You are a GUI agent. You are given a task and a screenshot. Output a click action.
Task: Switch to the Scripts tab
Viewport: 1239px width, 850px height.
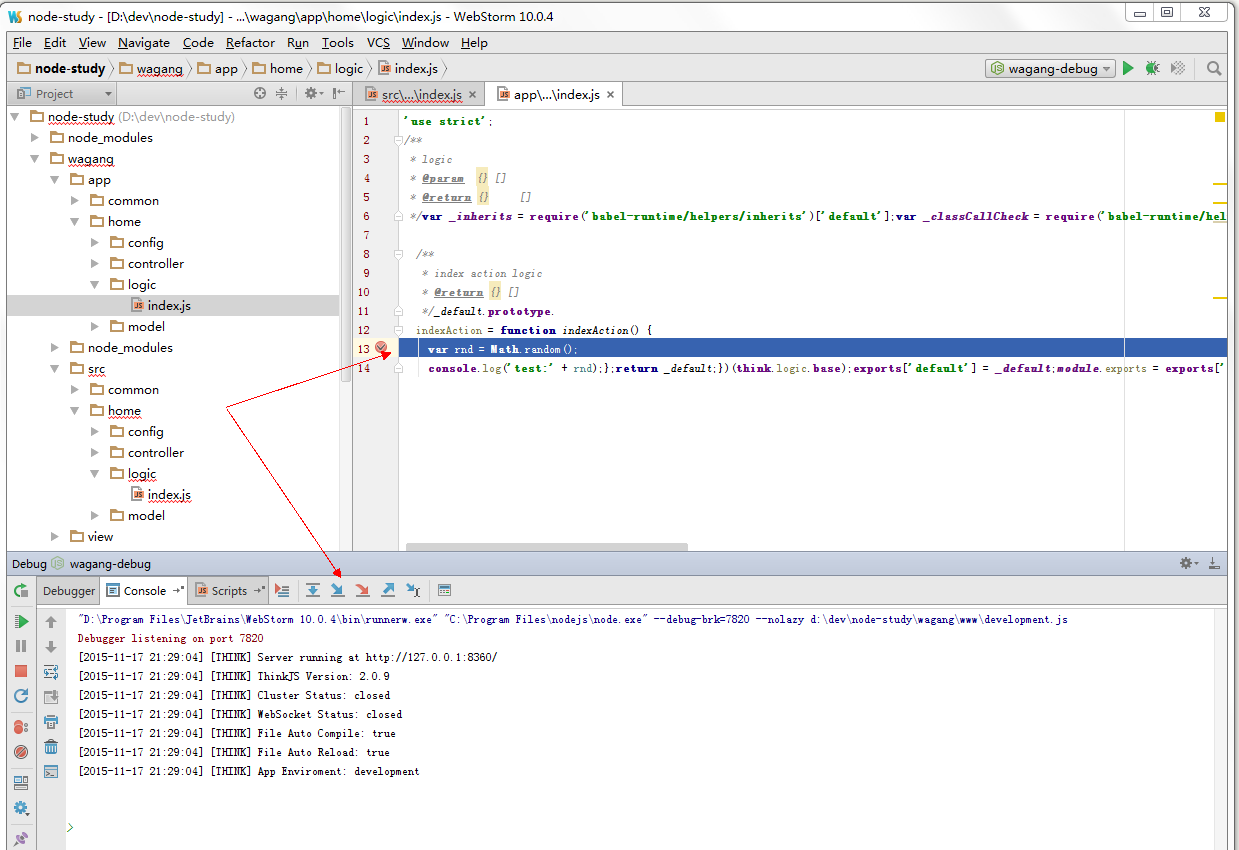point(228,591)
